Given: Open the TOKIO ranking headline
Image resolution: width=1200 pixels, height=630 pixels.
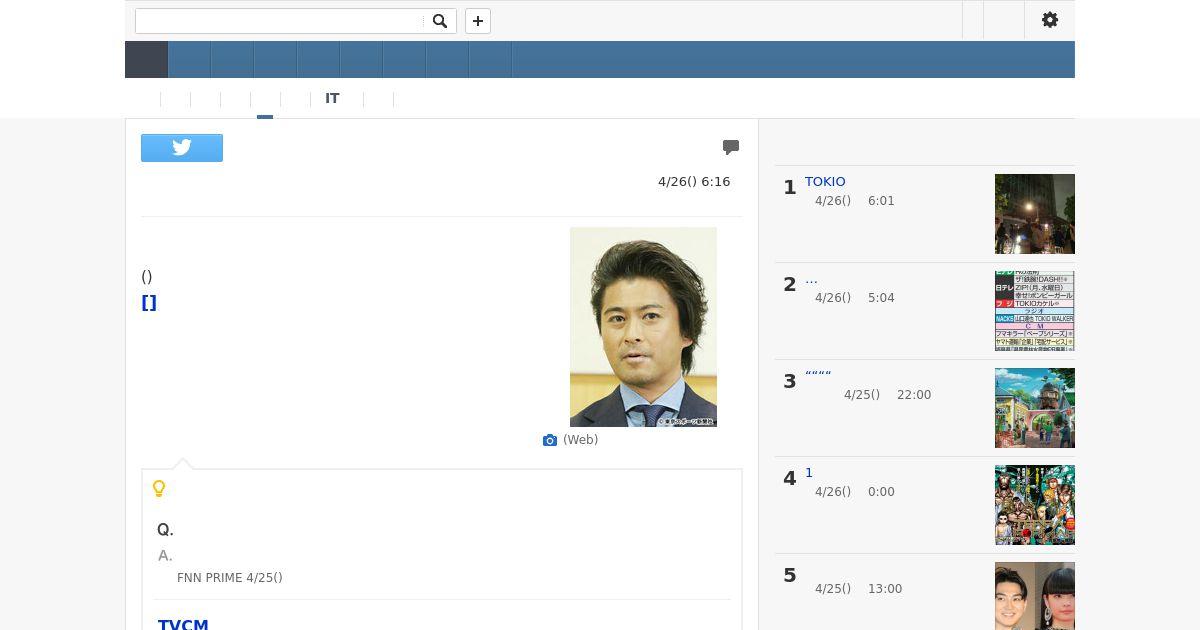Looking at the screenshot, I should pyautogui.click(x=825, y=181).
